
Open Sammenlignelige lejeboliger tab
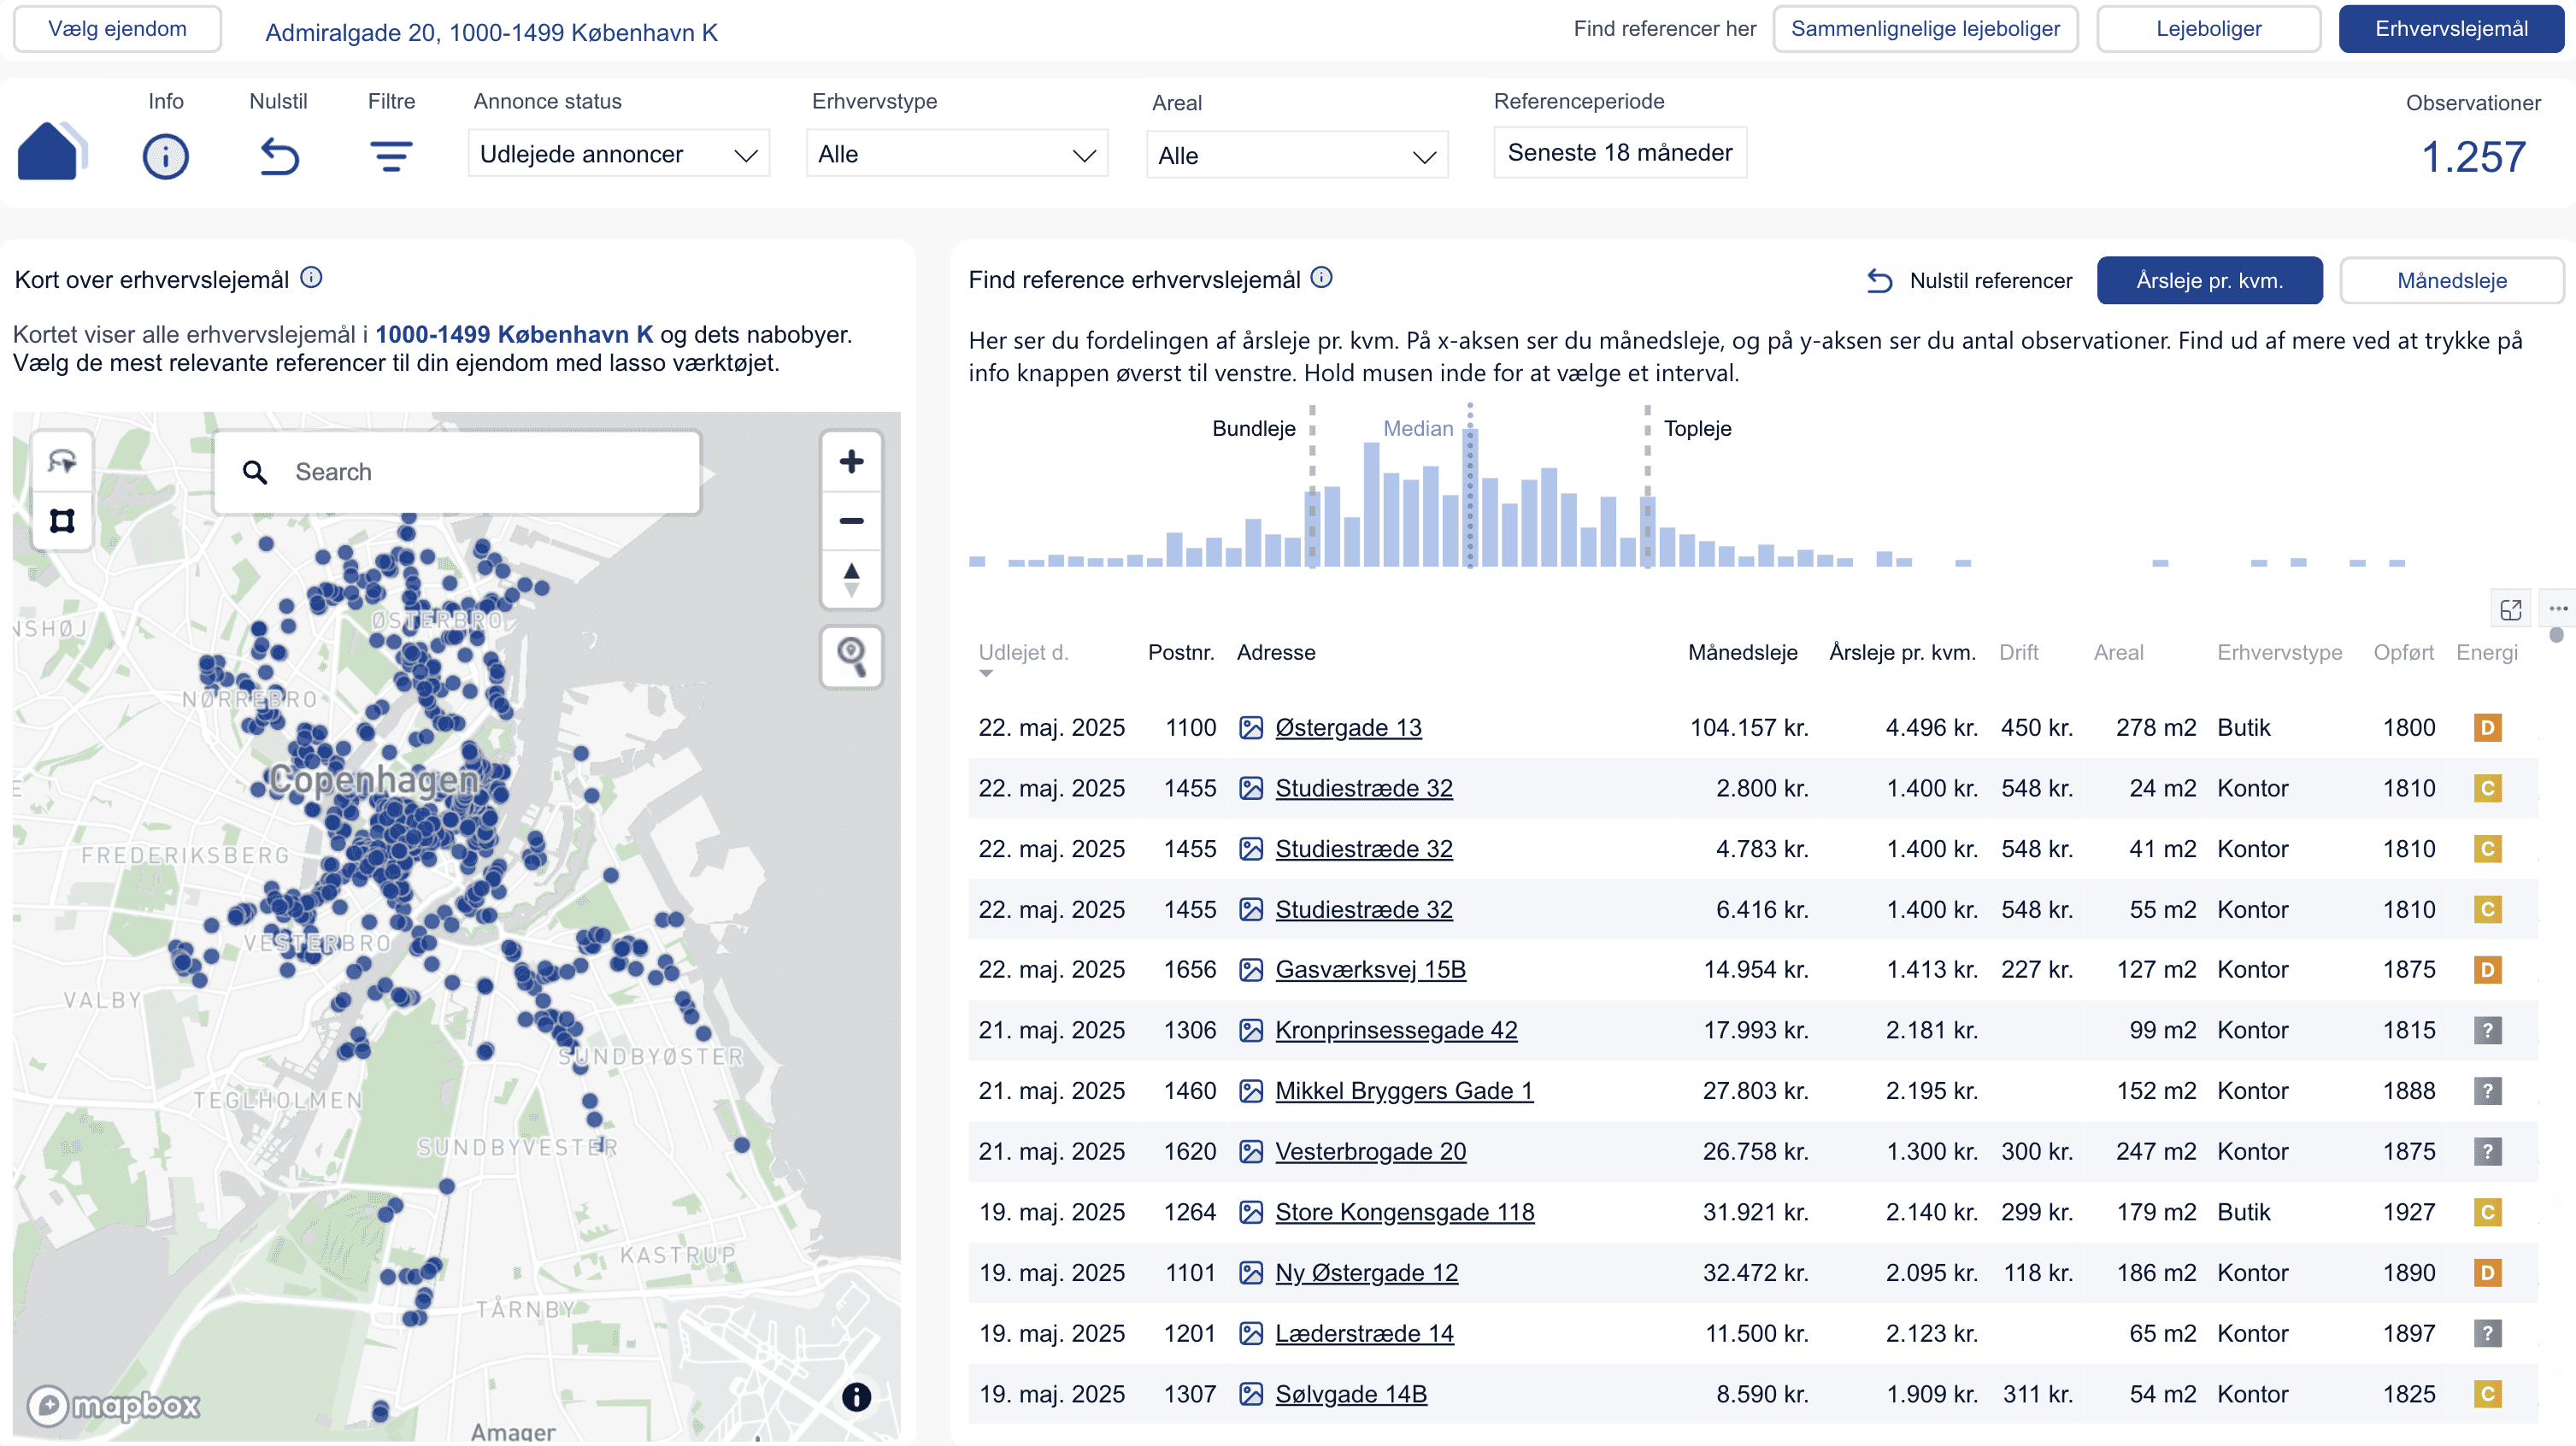[1925, 28]
